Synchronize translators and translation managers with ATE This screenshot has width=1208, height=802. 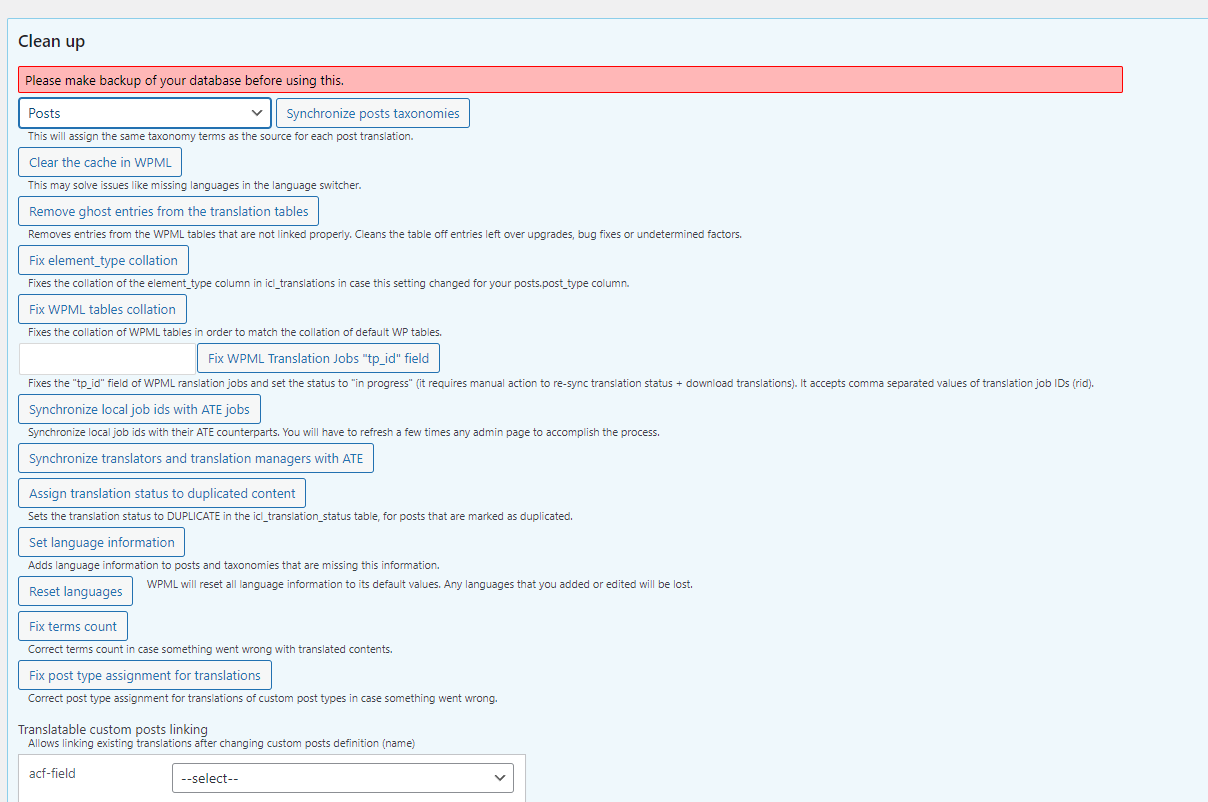(196, 458)
